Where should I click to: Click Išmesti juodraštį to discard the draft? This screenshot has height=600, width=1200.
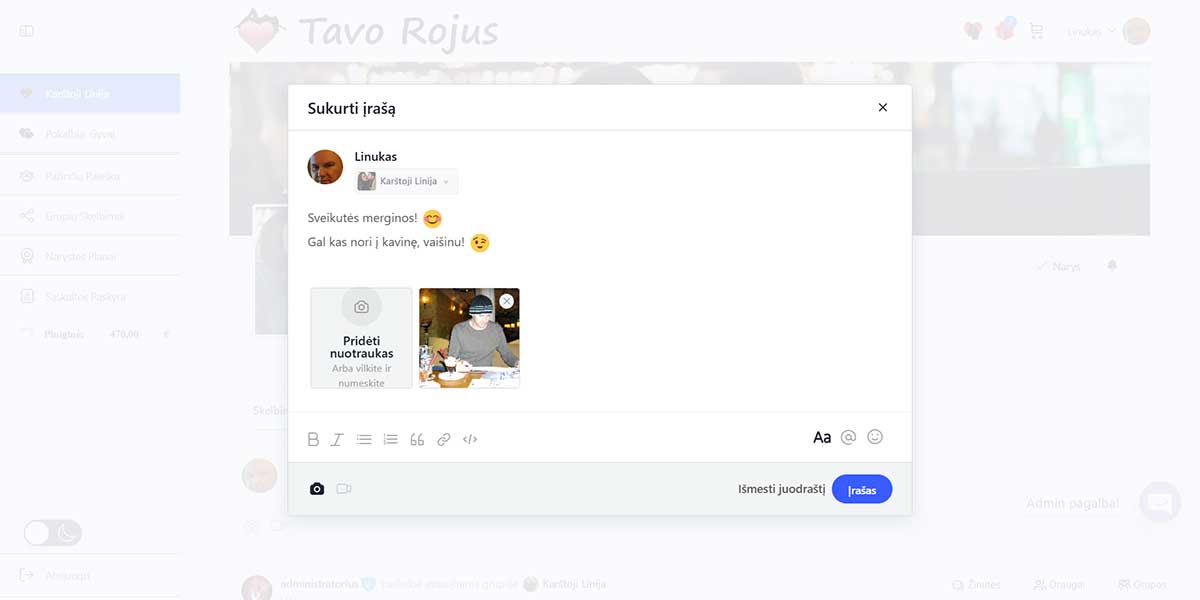pyautogui.click(x=781, y=489)
